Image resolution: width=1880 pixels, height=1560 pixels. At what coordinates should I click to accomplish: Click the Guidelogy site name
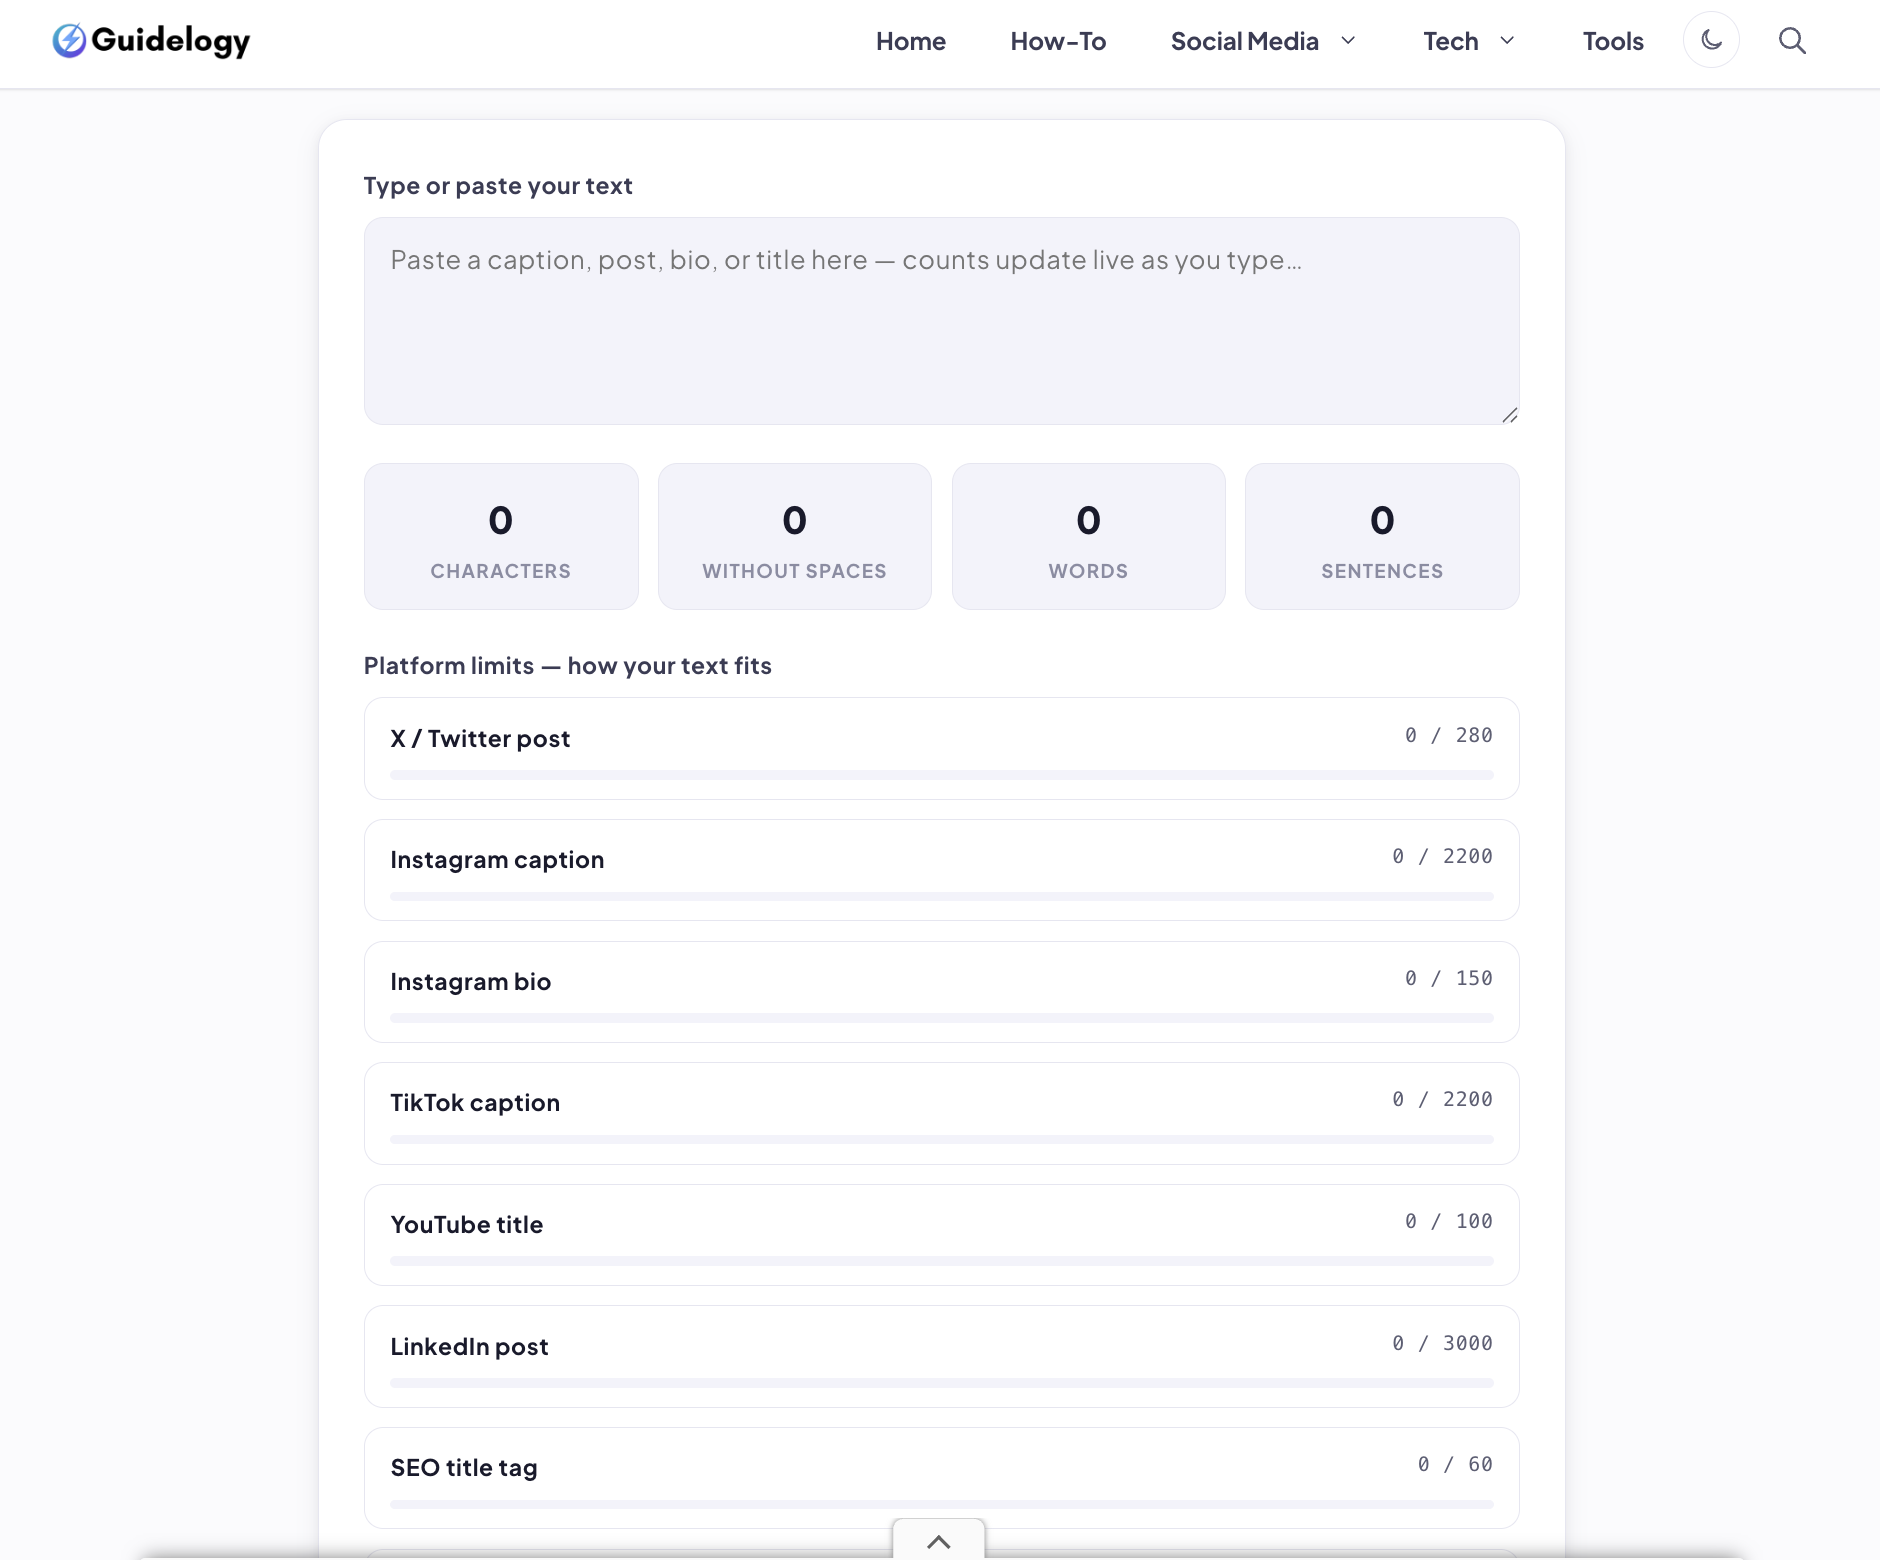pyautogui.click(x=171, y=41)
